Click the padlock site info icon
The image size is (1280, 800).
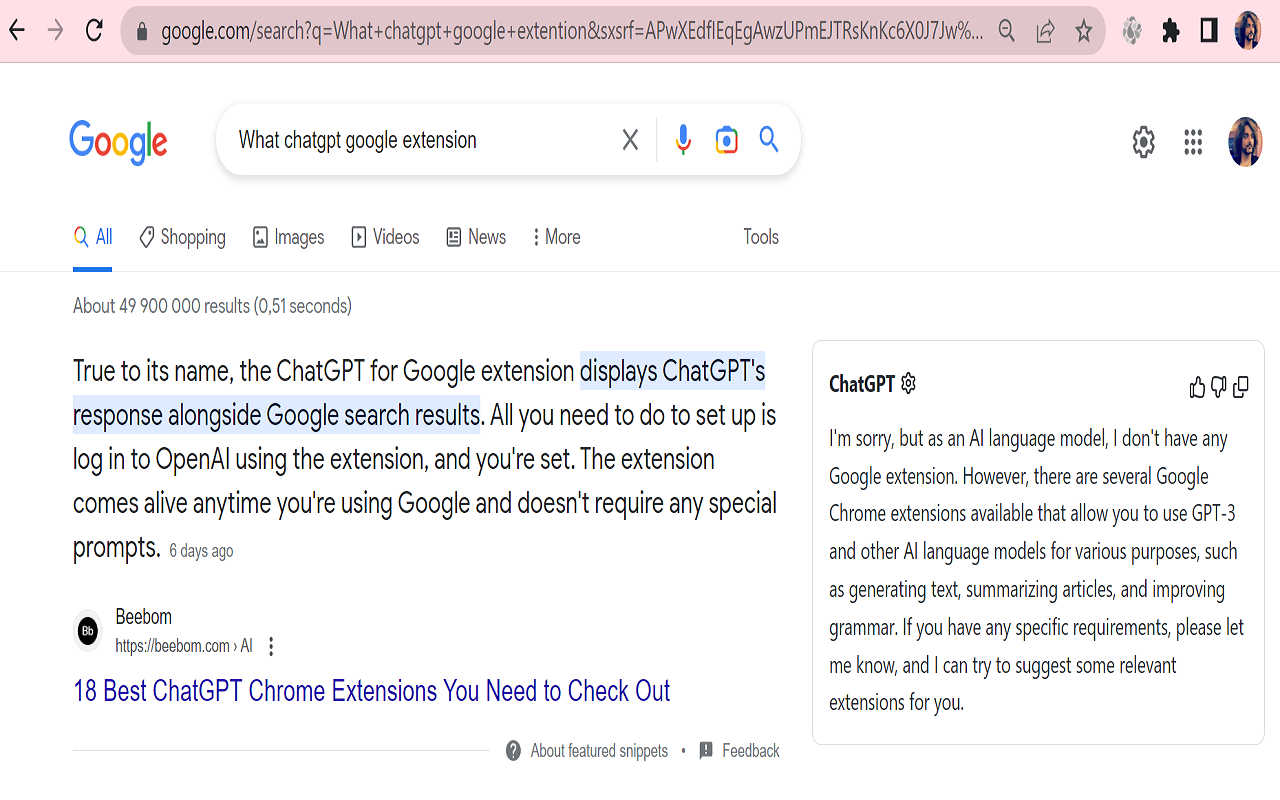click(141, 32)
